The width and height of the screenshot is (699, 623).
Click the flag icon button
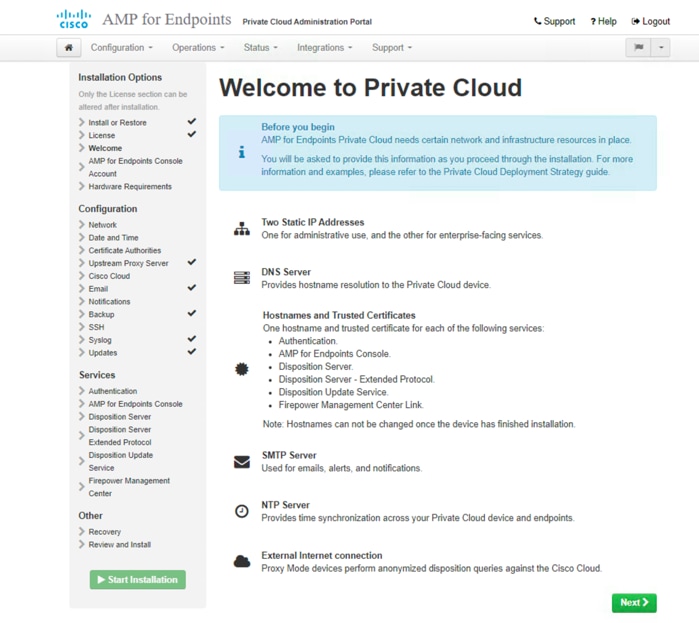(638, 48)
